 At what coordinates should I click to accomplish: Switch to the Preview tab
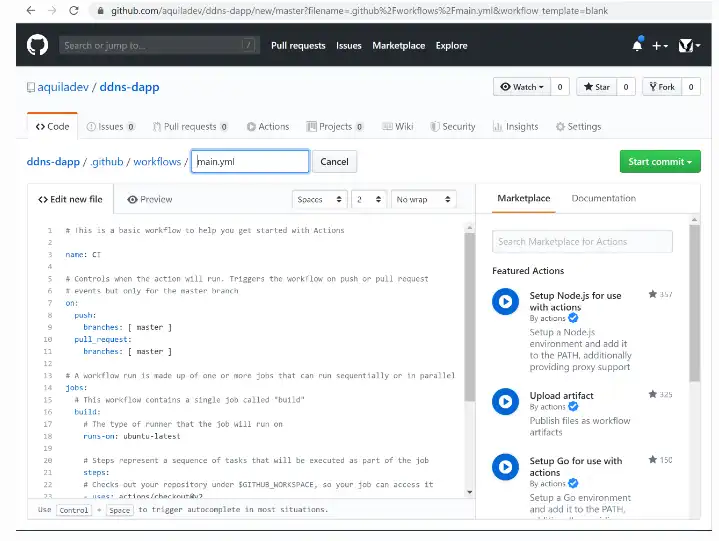click(x=150, y=199)
